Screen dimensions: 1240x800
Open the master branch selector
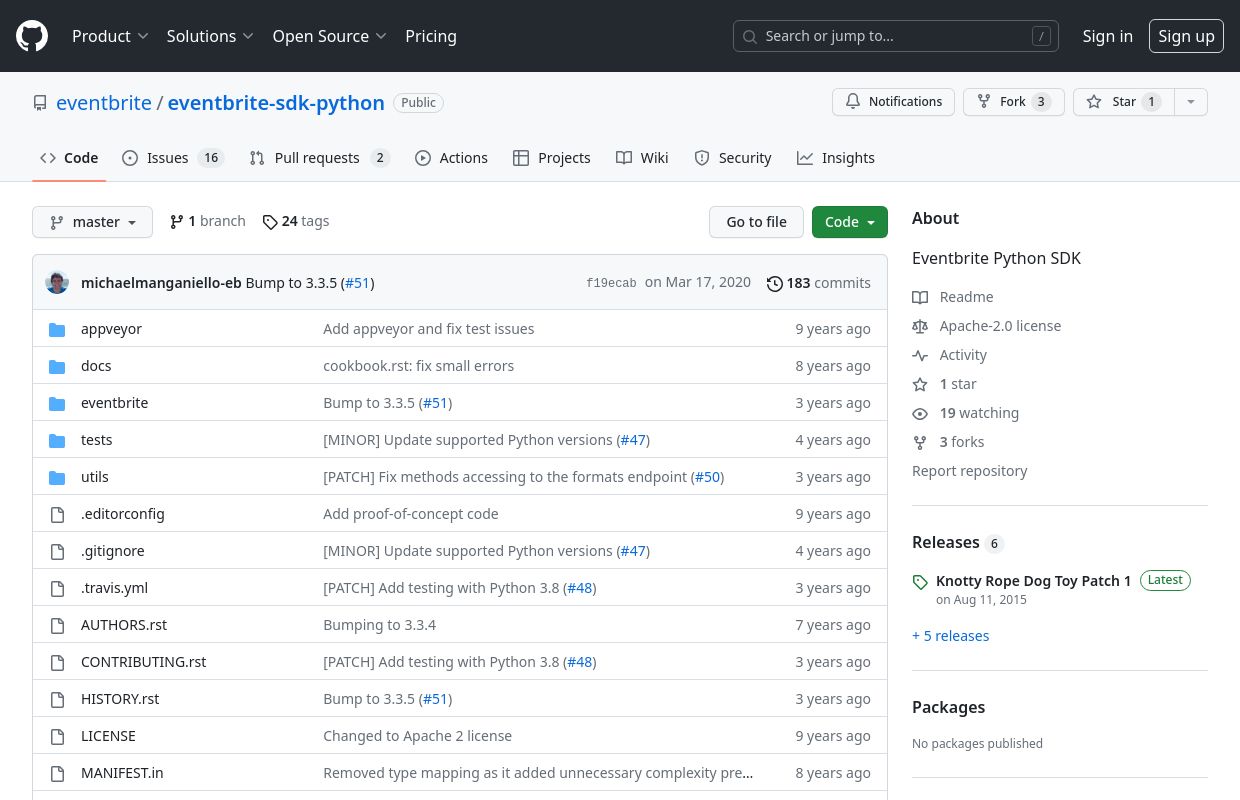(92, 222)
